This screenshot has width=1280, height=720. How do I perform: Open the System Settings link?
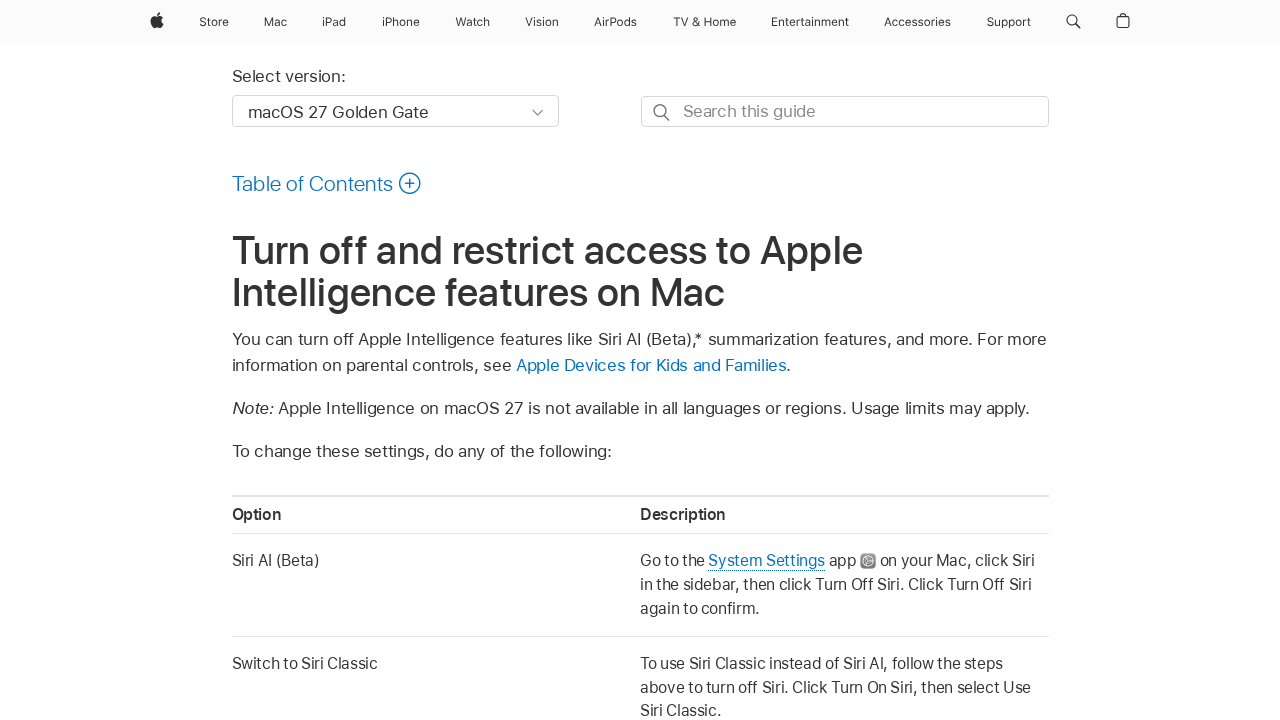tap(766, 560)
